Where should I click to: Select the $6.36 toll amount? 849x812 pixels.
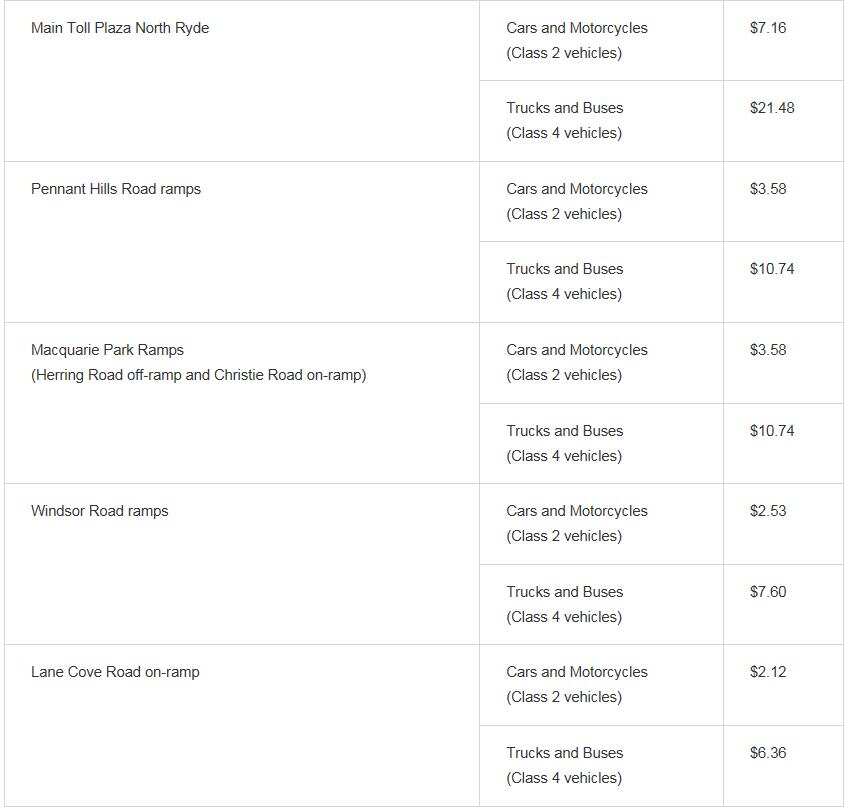[x=768, y=752]
